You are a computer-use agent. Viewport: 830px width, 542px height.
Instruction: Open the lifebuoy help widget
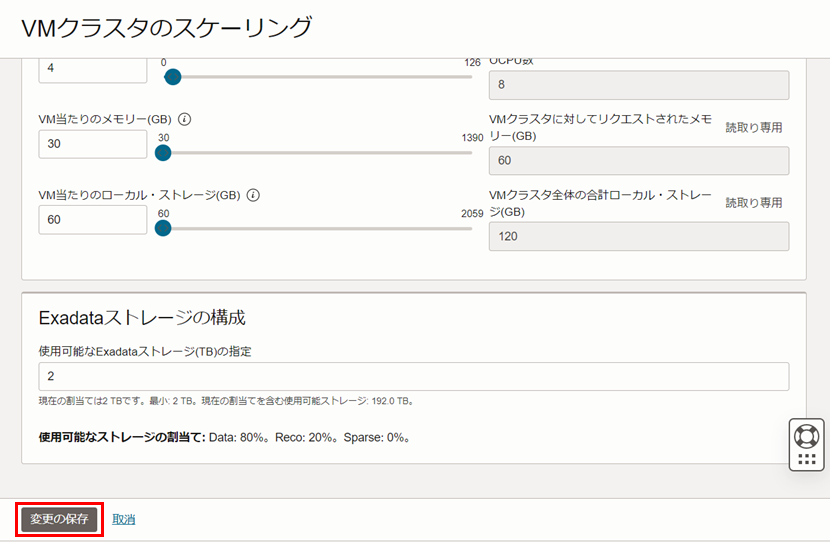click(806, 437)
